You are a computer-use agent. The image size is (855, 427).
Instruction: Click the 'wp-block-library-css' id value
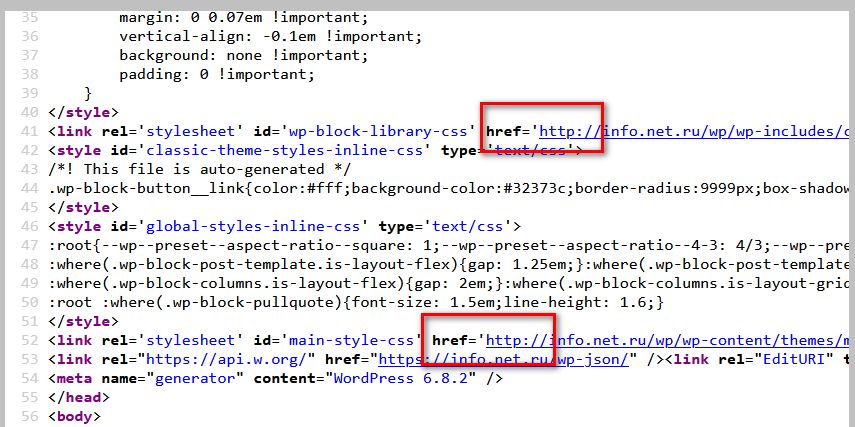[378, 131]
